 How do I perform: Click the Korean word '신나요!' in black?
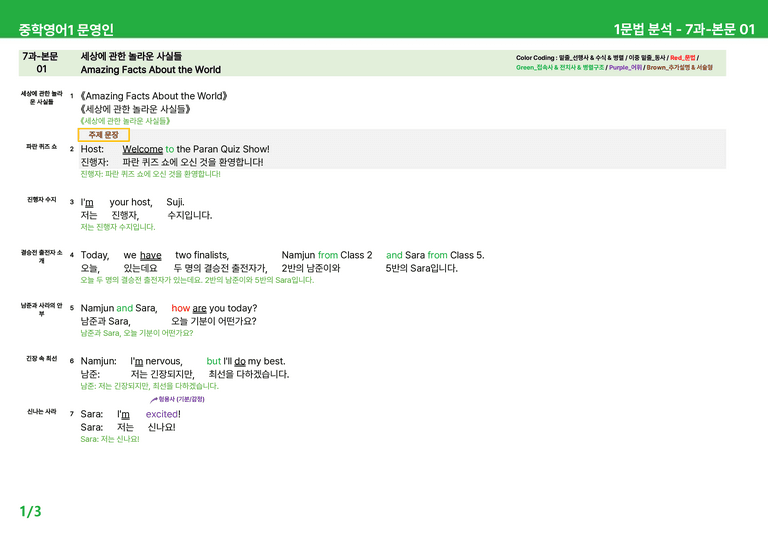click(161, 427)
